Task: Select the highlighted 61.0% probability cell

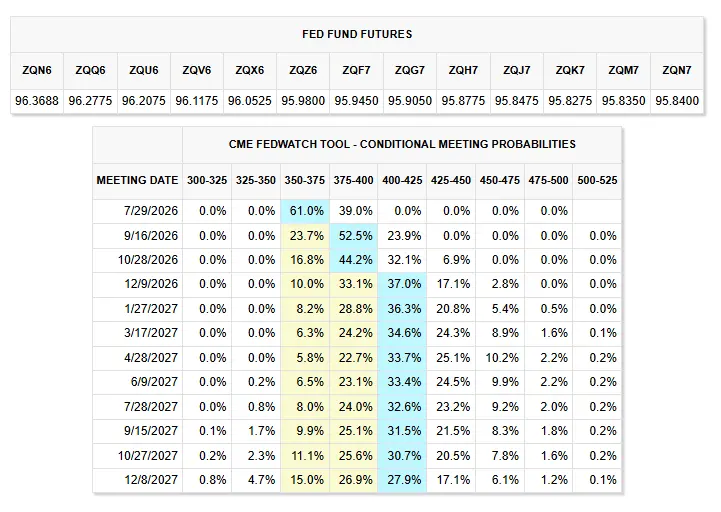Action: click(x=307, y=211)
